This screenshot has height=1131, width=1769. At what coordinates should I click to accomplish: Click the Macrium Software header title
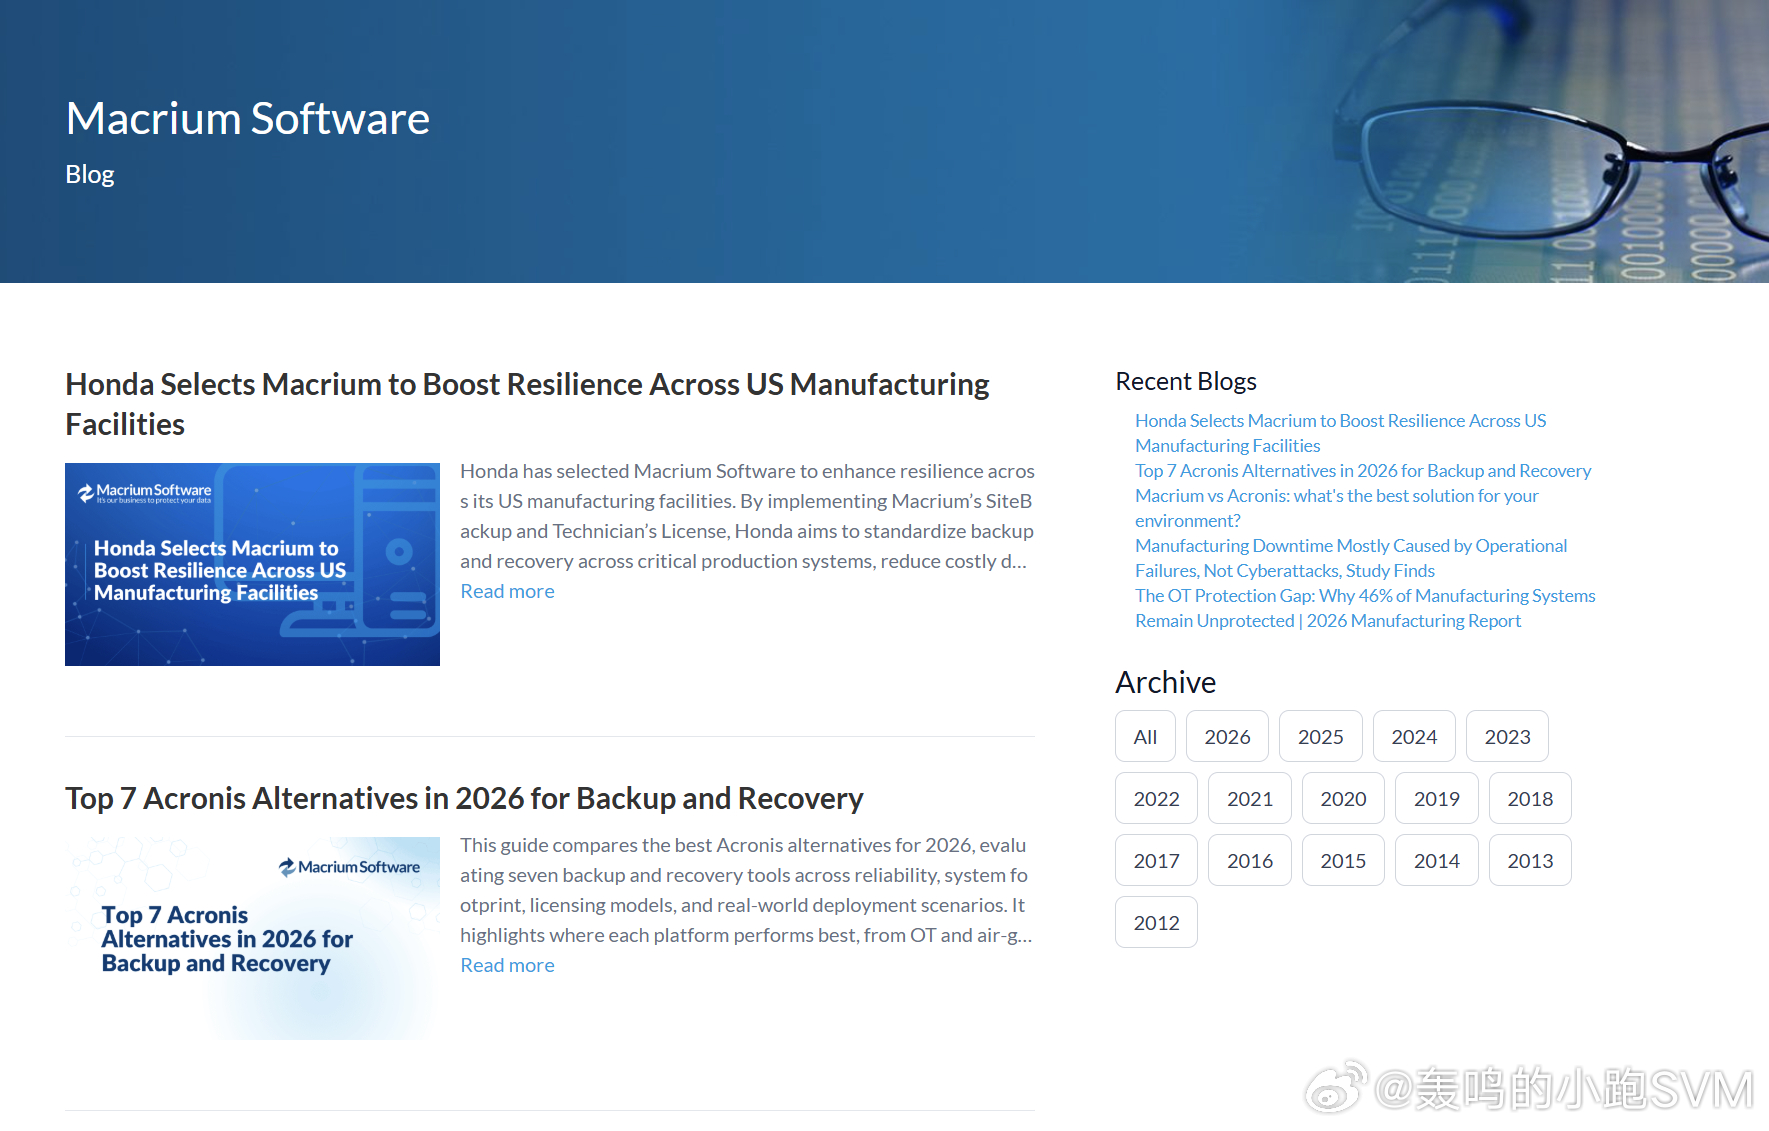[248, 118]
